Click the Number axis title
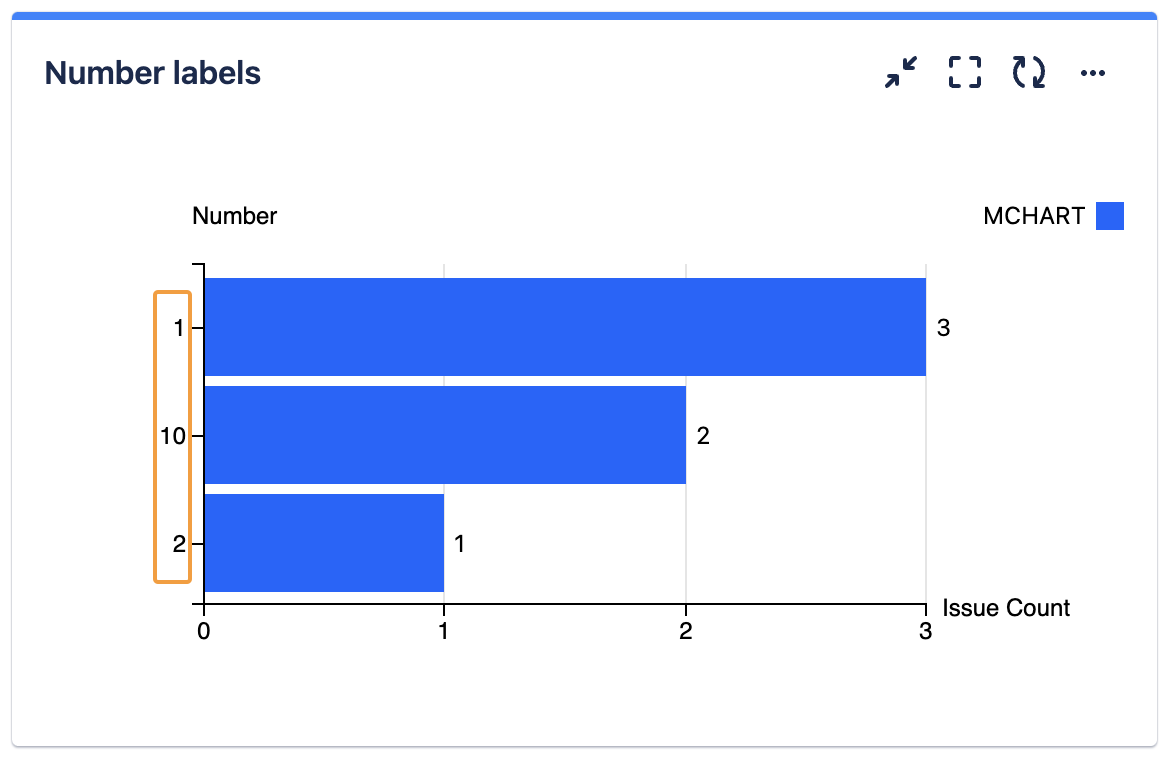The height and width of the screenshot is (758, 1169). pos(235,216)
